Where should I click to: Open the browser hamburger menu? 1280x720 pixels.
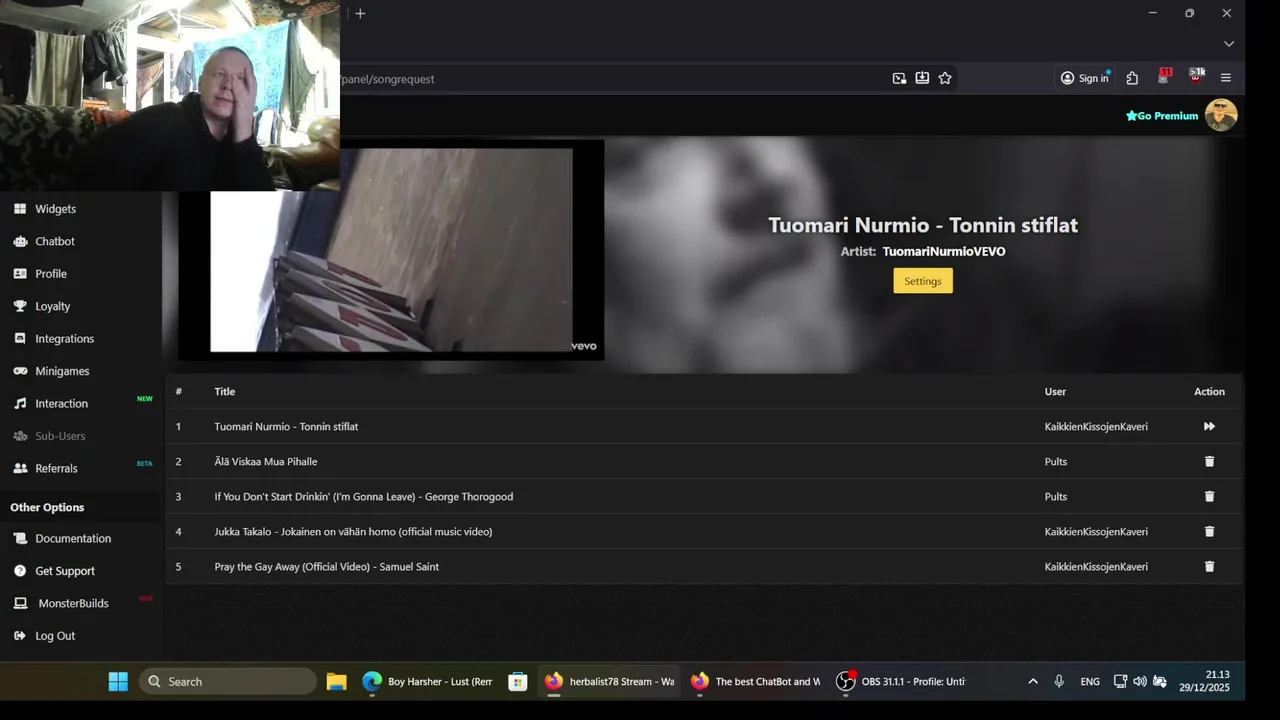click(x=1226, y=78)
